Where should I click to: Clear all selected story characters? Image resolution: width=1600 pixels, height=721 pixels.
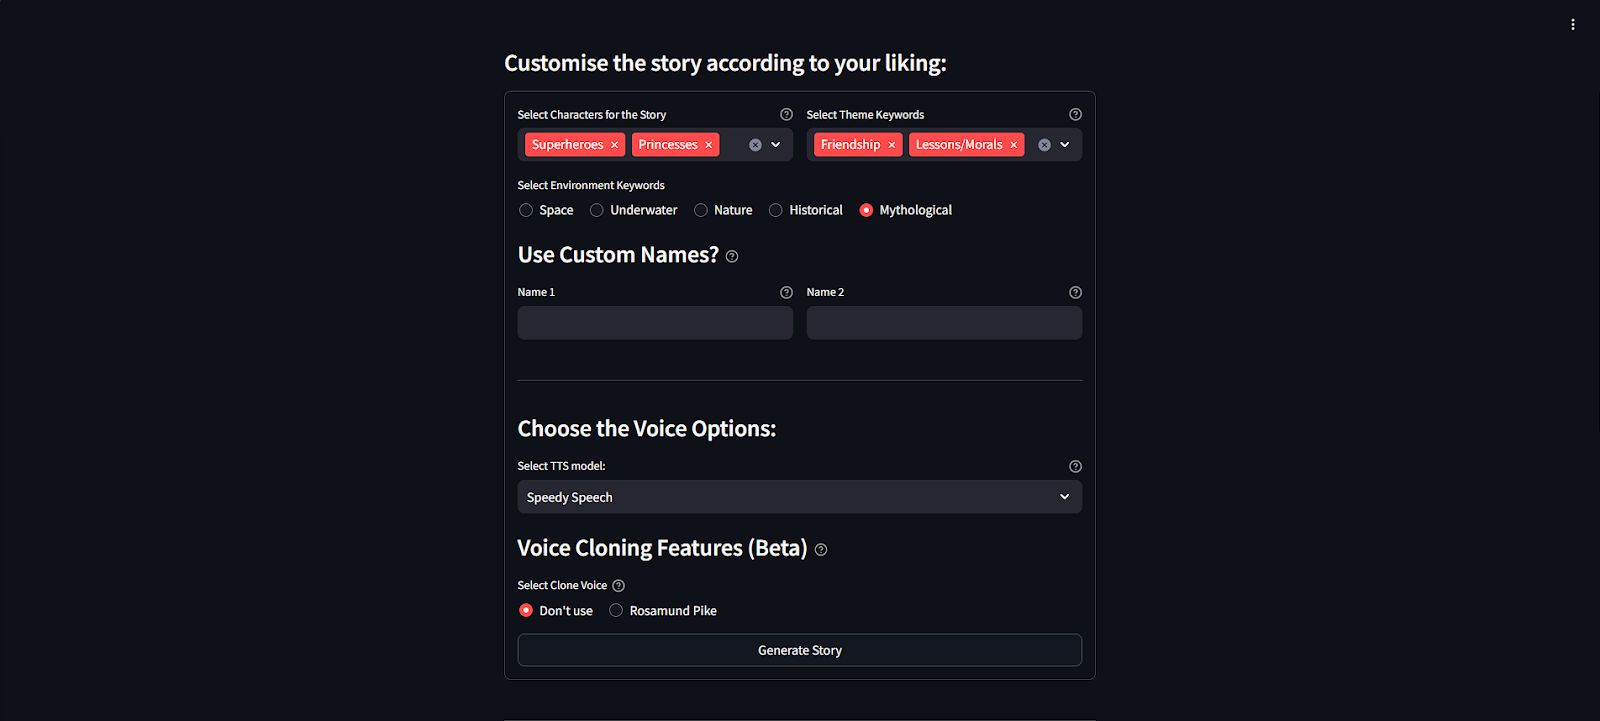[755, 145]
